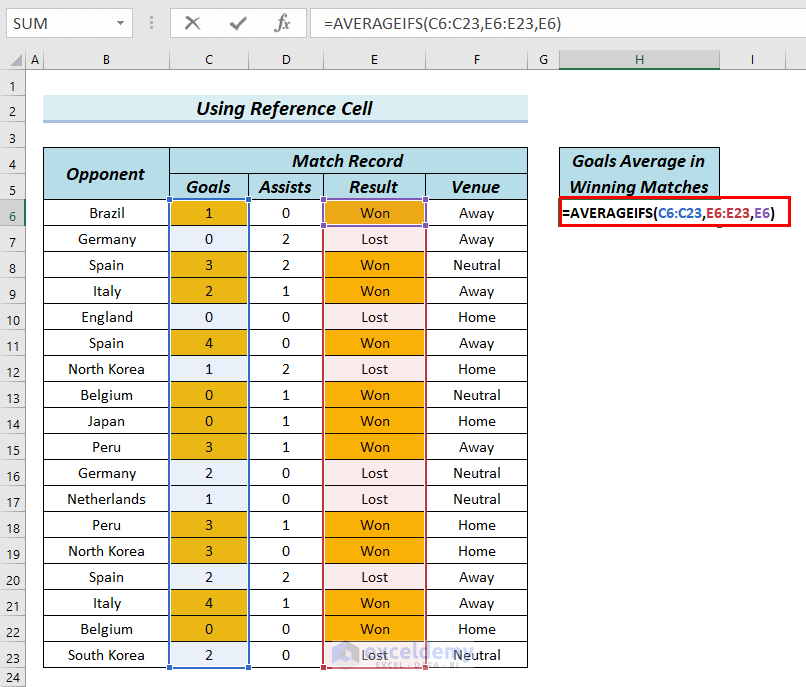
Task: Select the Netherlands opponent cell
Action: [106, 499]
